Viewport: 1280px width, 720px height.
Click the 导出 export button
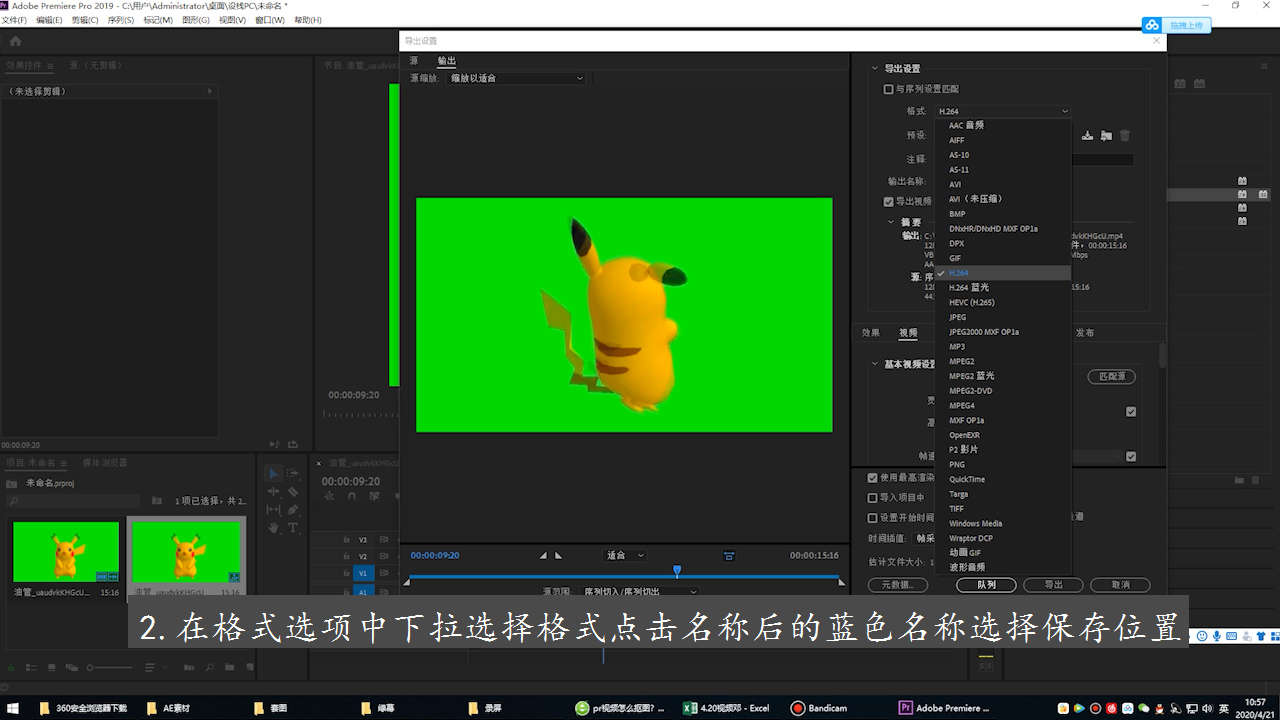tap(1053, 585)
